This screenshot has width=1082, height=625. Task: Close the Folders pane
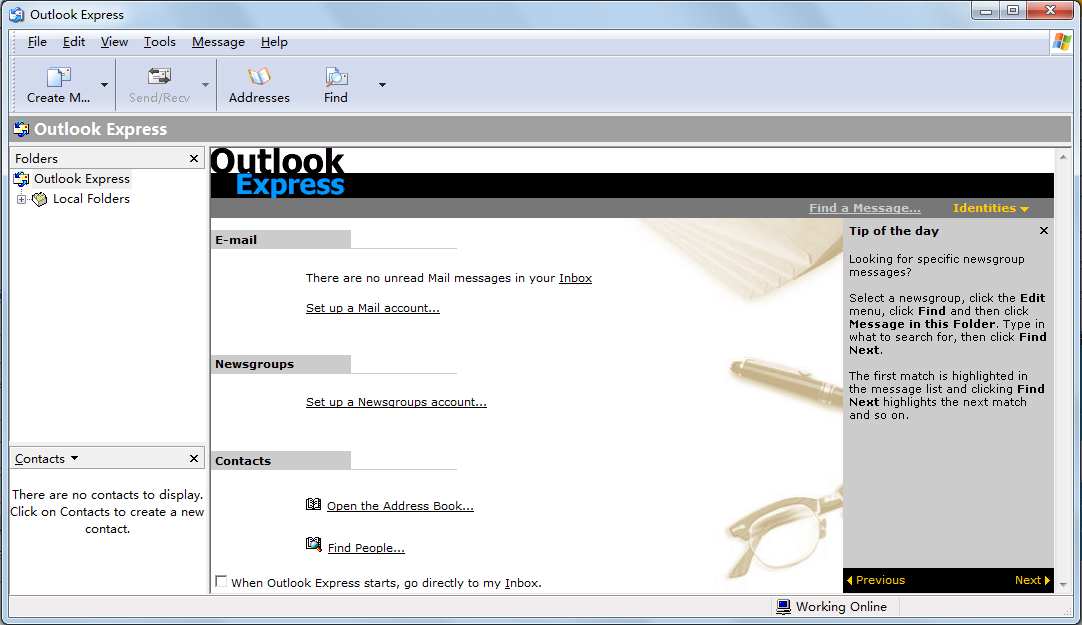pyautogui.click(x=194, y=159)
